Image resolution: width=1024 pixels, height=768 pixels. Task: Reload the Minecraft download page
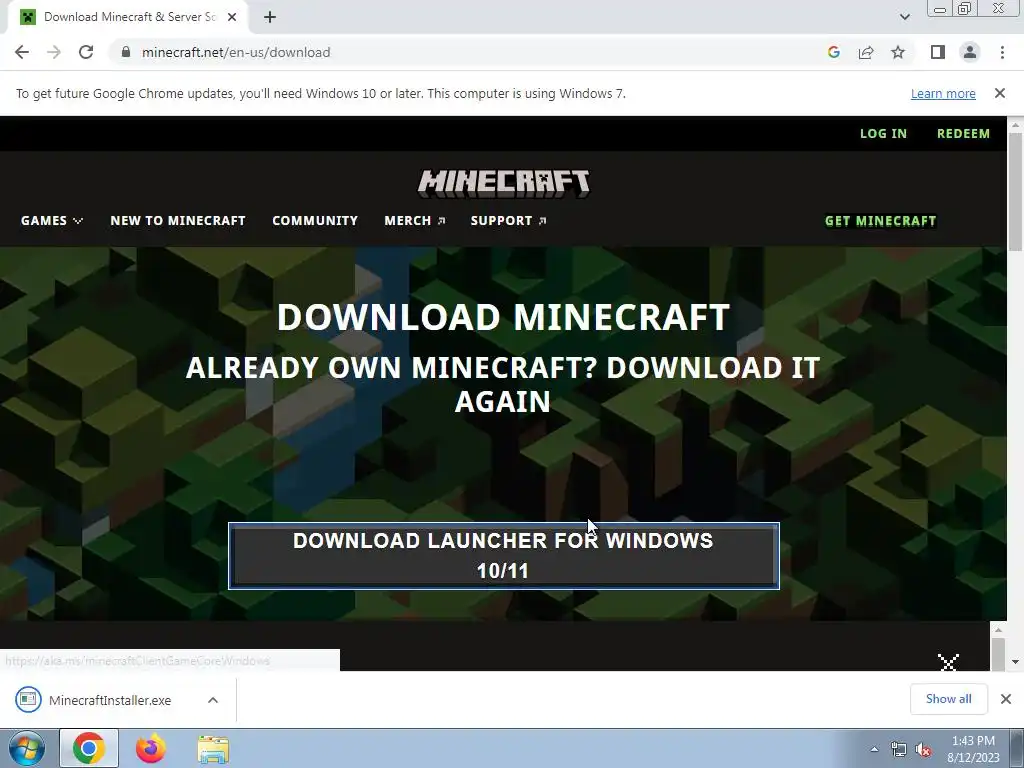[86, 52]
